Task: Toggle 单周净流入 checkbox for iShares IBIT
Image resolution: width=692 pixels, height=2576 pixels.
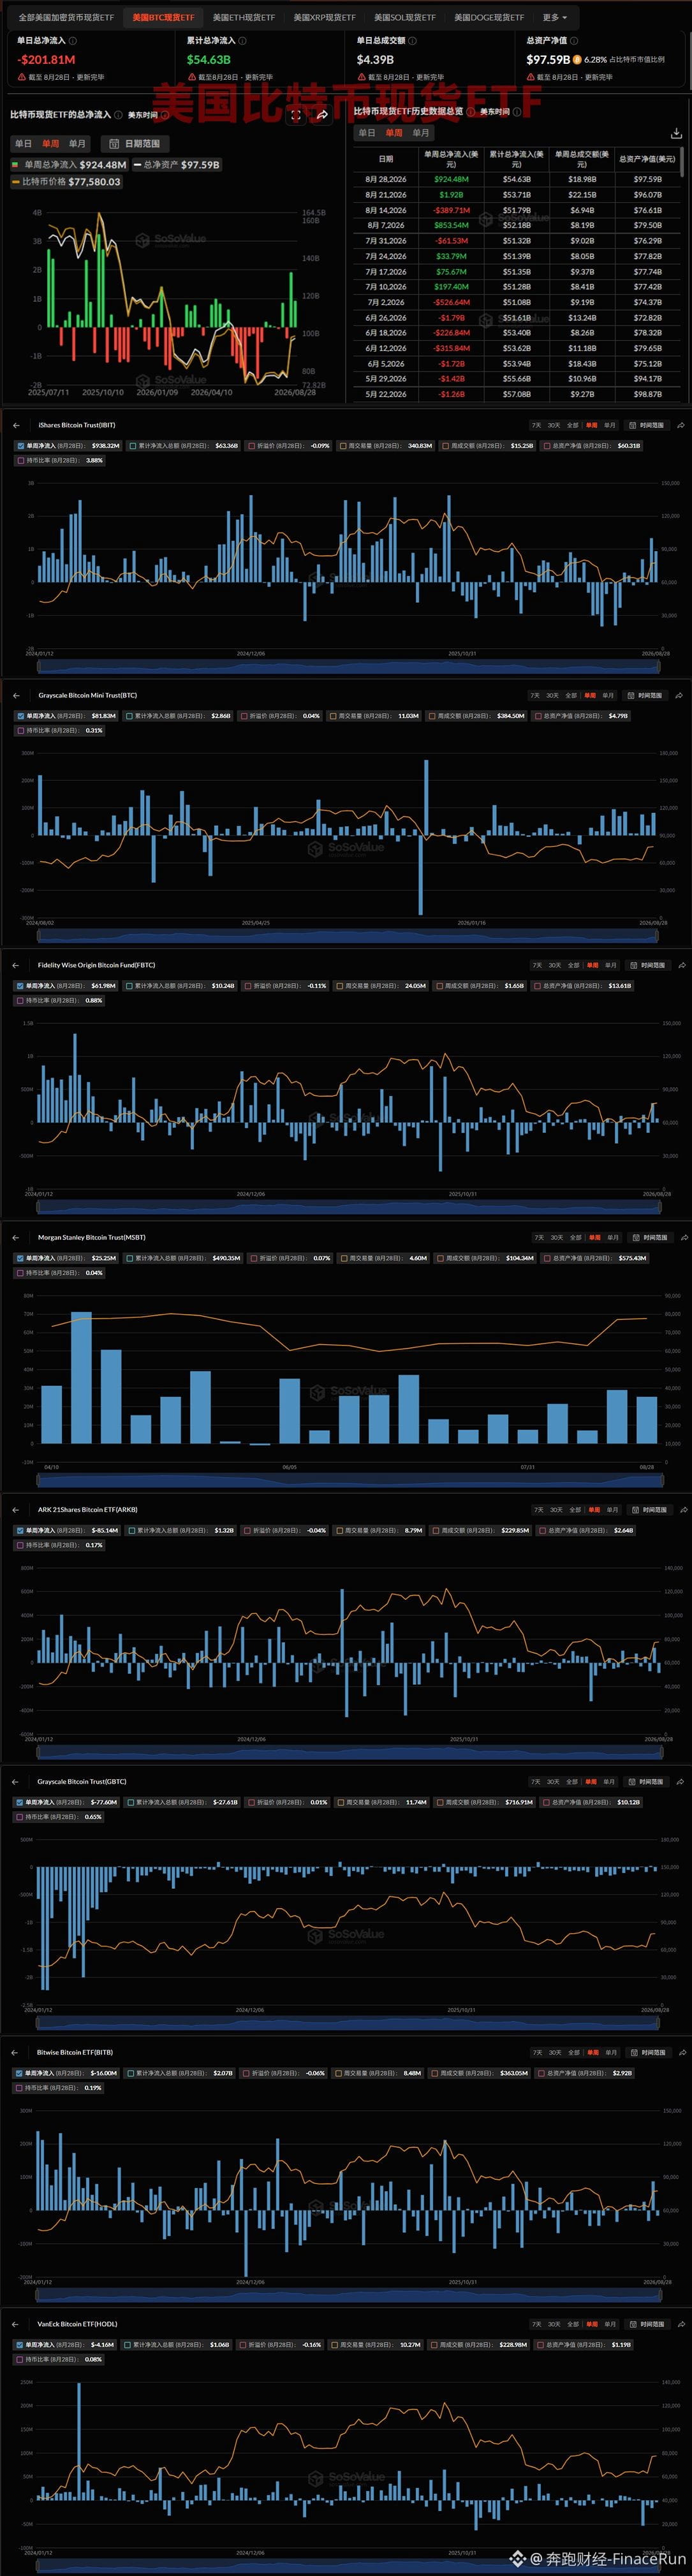Action: [x=20, y=446]
